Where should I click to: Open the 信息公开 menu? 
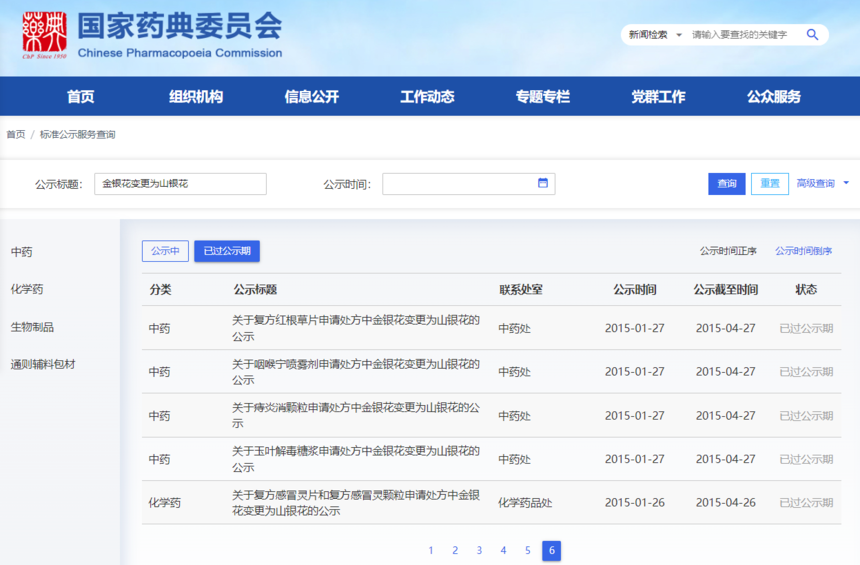(311, 97)
